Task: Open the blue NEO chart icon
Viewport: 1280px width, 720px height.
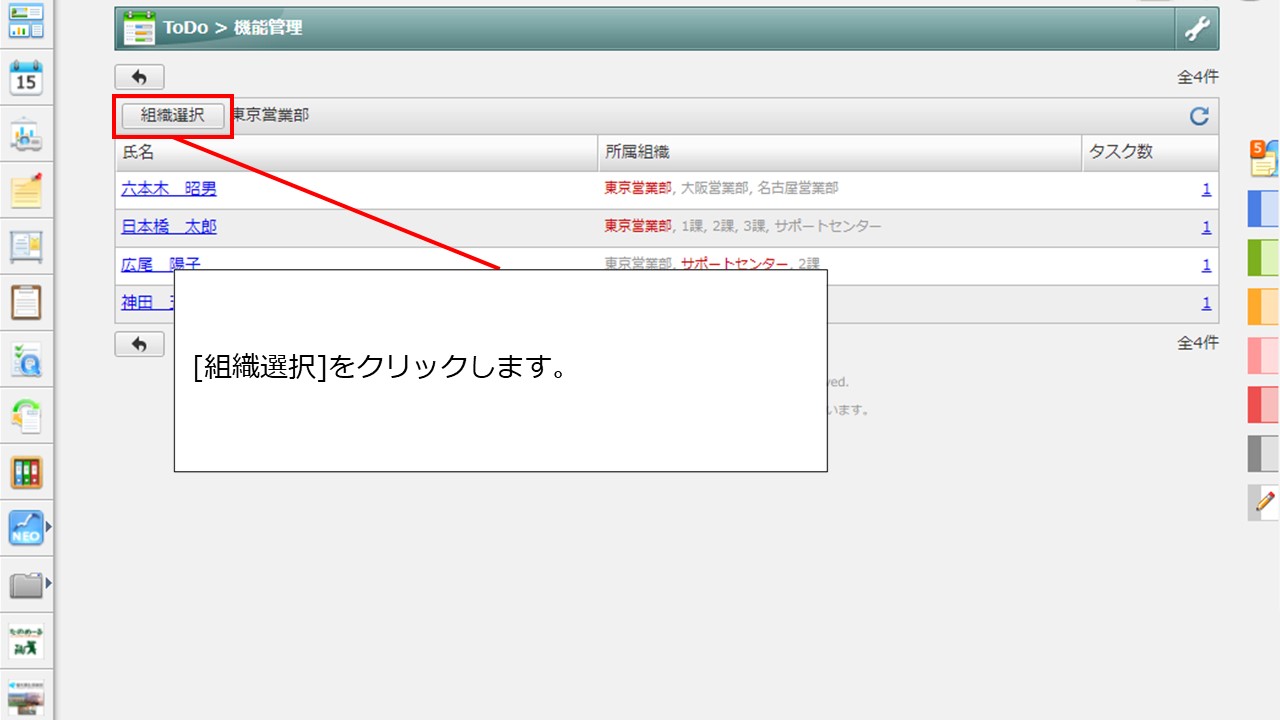Action: pos(26,528)
